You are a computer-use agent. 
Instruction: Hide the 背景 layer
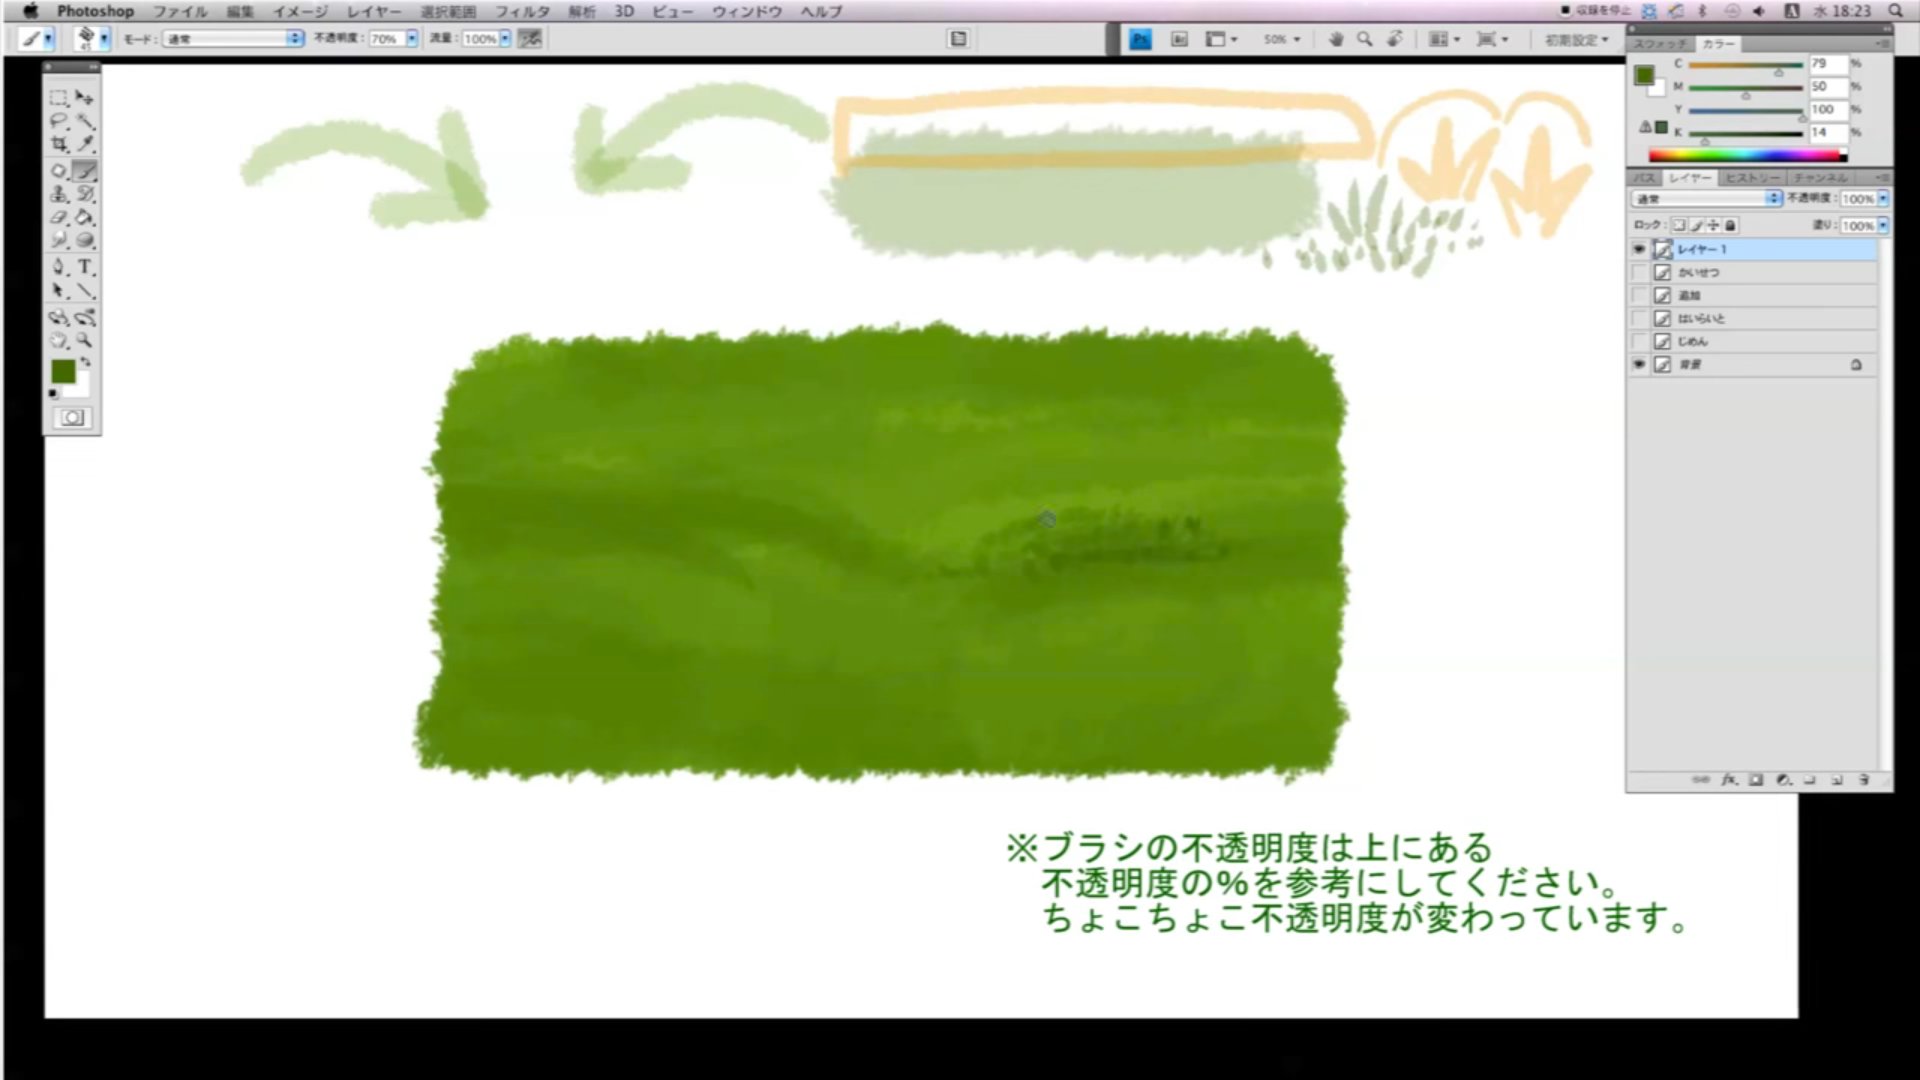1638,365
